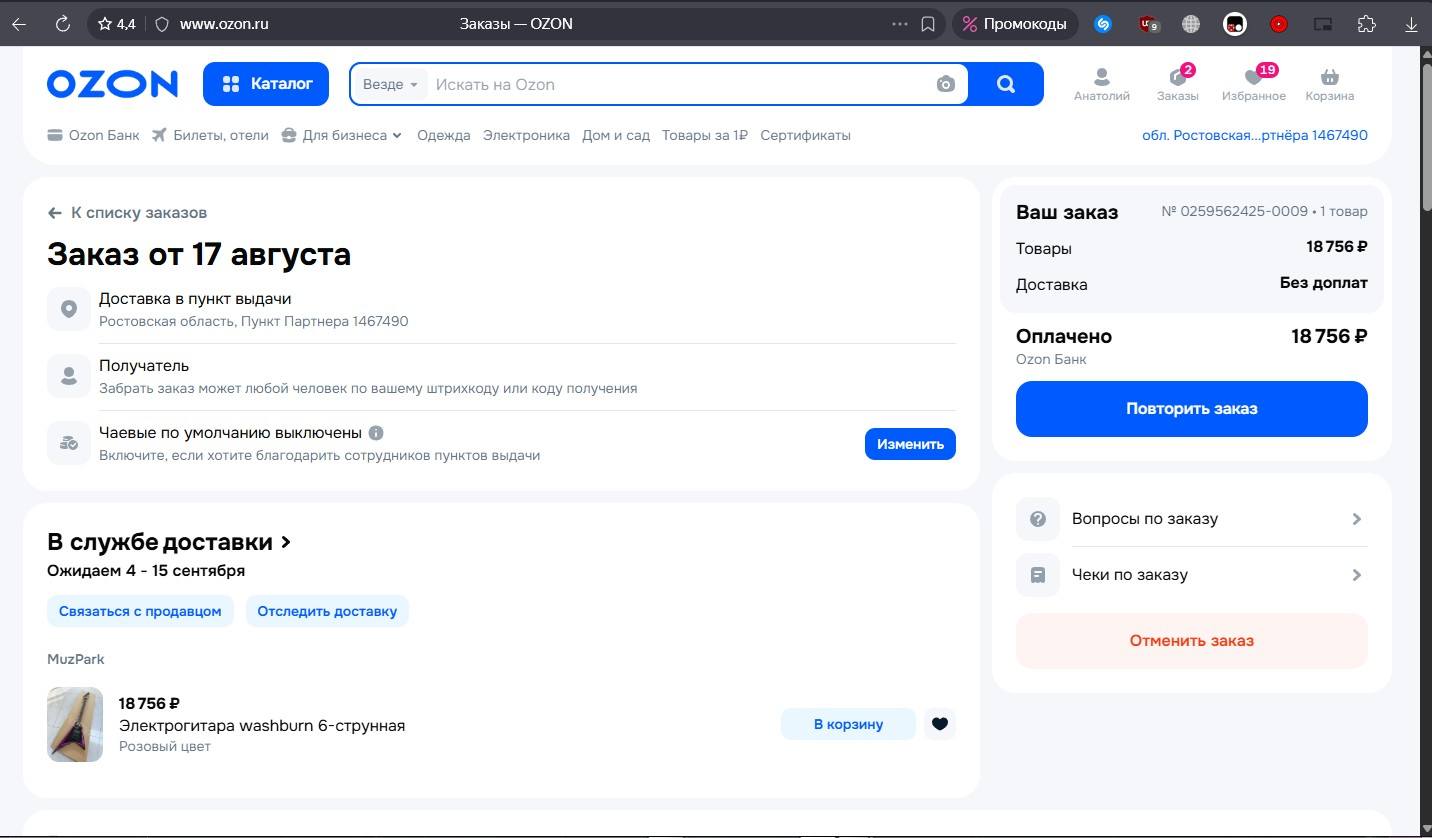Open the uBlock extension icon
This screenshot has height=838, width=1432.
1149,24
